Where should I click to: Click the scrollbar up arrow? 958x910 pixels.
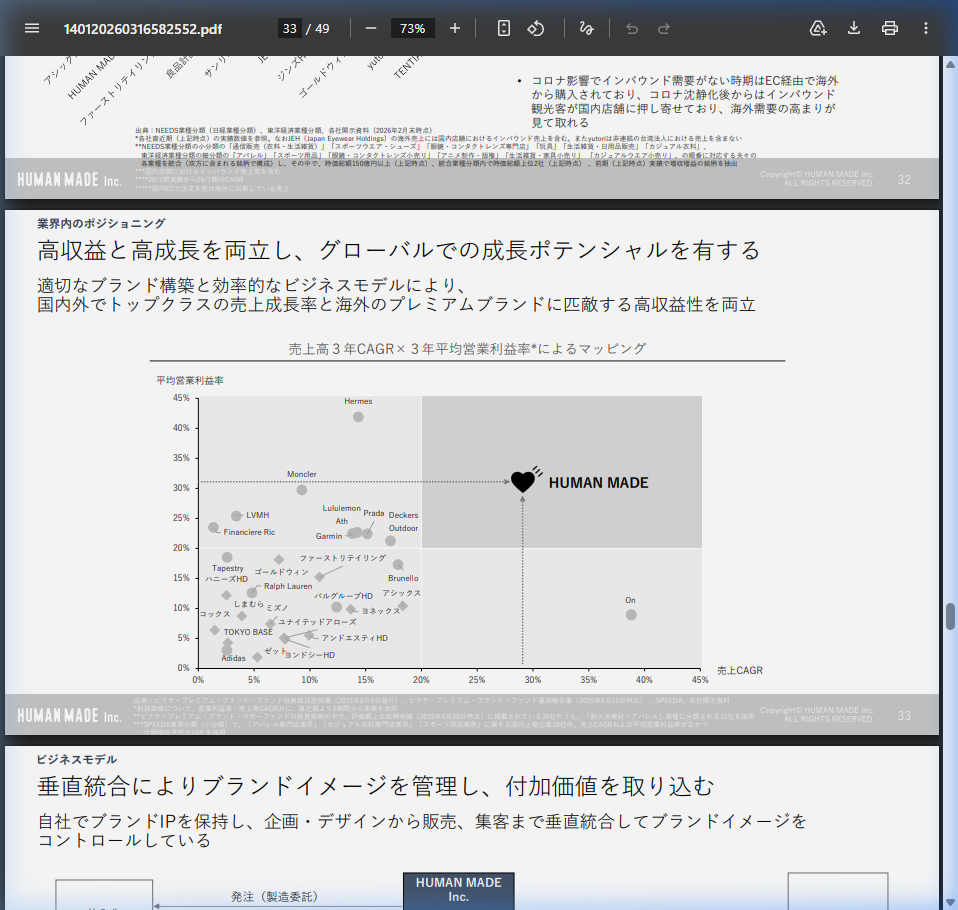point(951,64)
